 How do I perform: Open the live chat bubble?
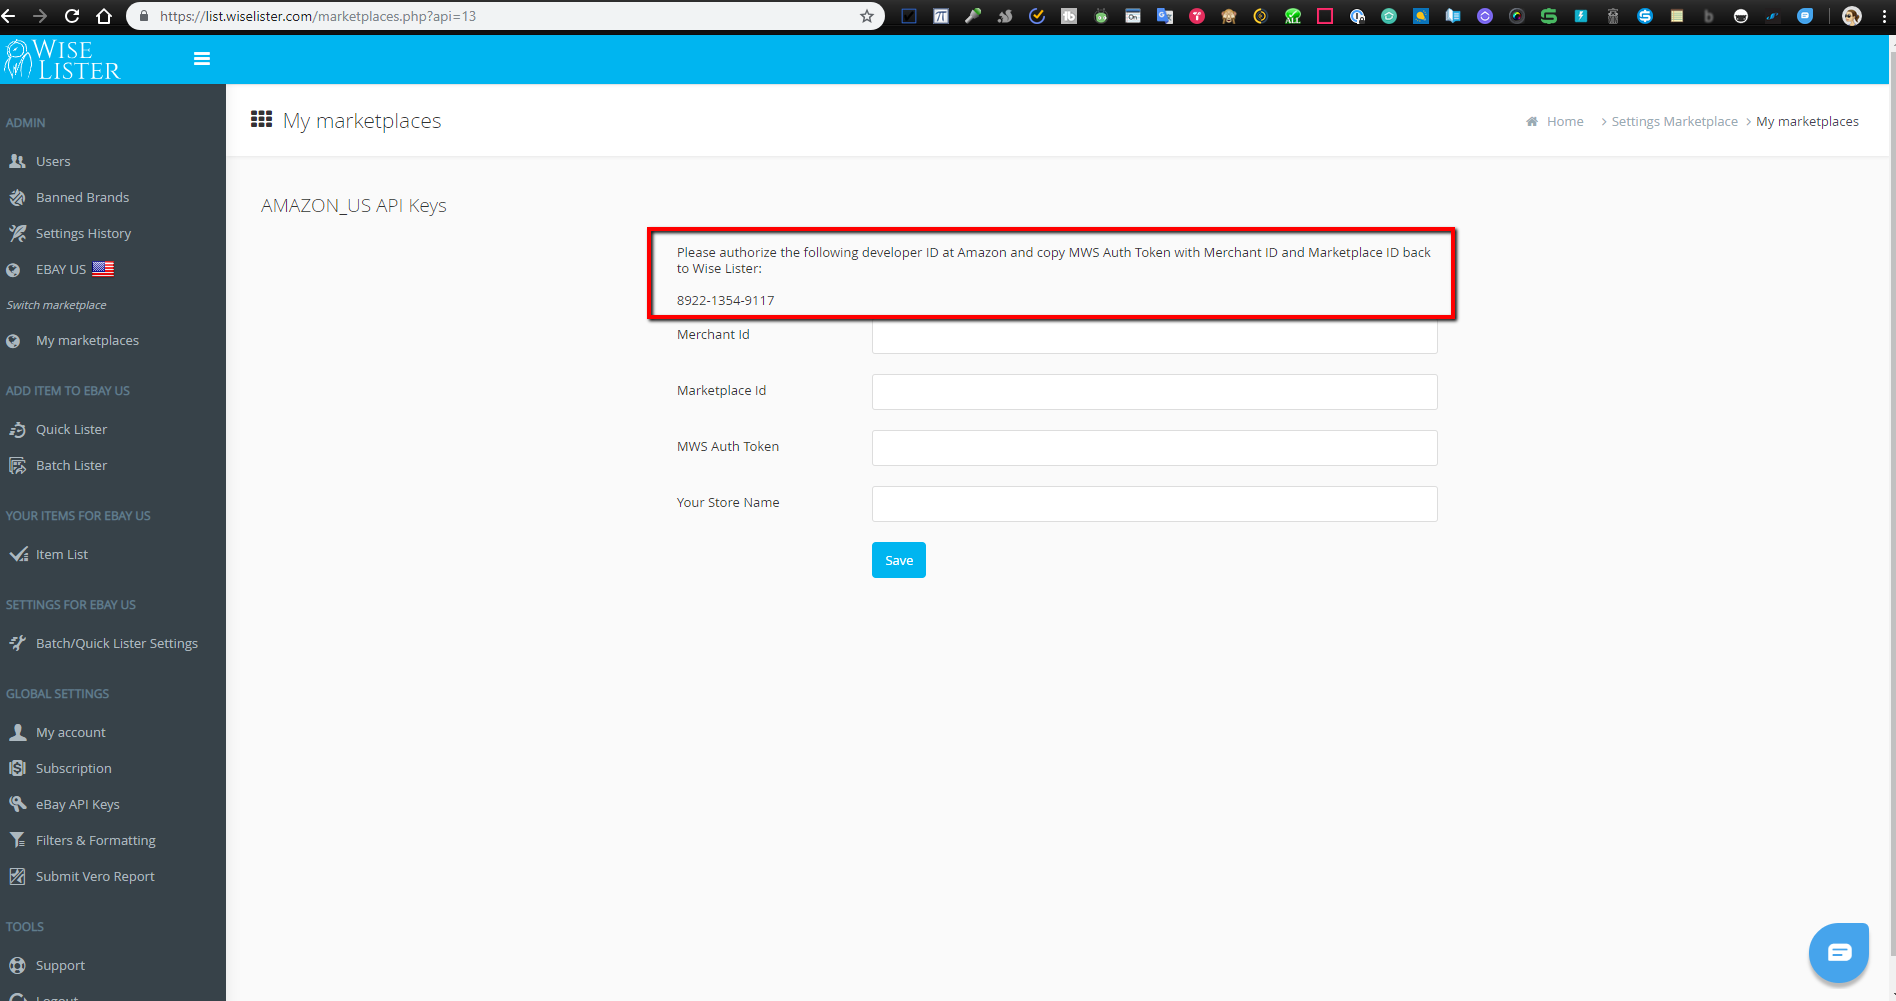pyautogui.click(x=1838, y=952)
